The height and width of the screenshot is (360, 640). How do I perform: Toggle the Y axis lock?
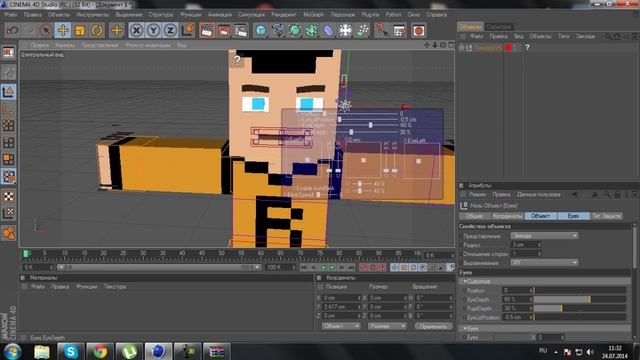tap(153, 31)
